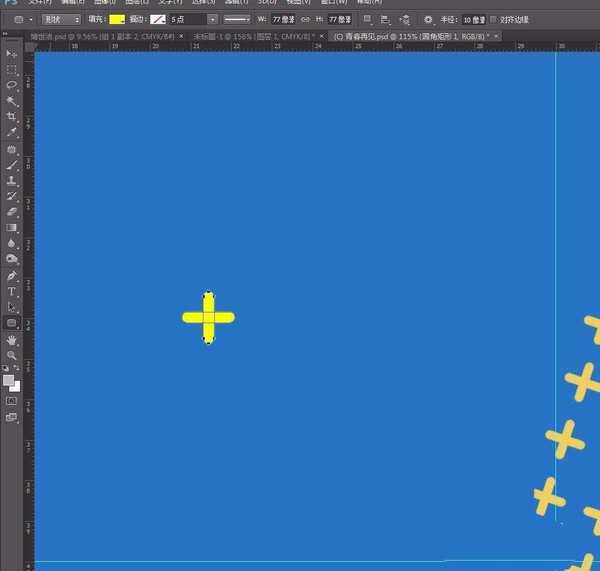Viewport: 600px width, 571px height.
Task: Toggle Quick Mask mode
Action: pos(11,401)
